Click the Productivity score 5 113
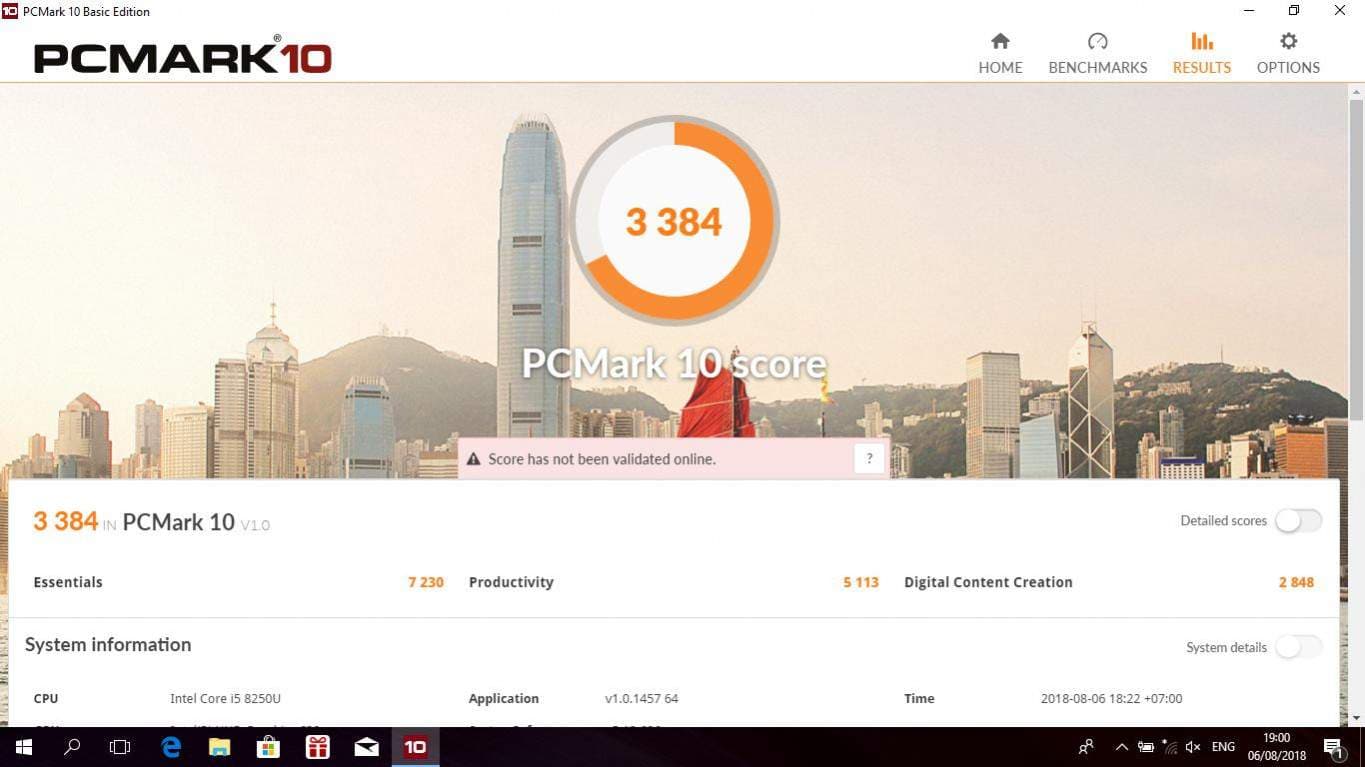Image resolution: width=1365 pixels, height=767 pixels. (x=861, y=582)
